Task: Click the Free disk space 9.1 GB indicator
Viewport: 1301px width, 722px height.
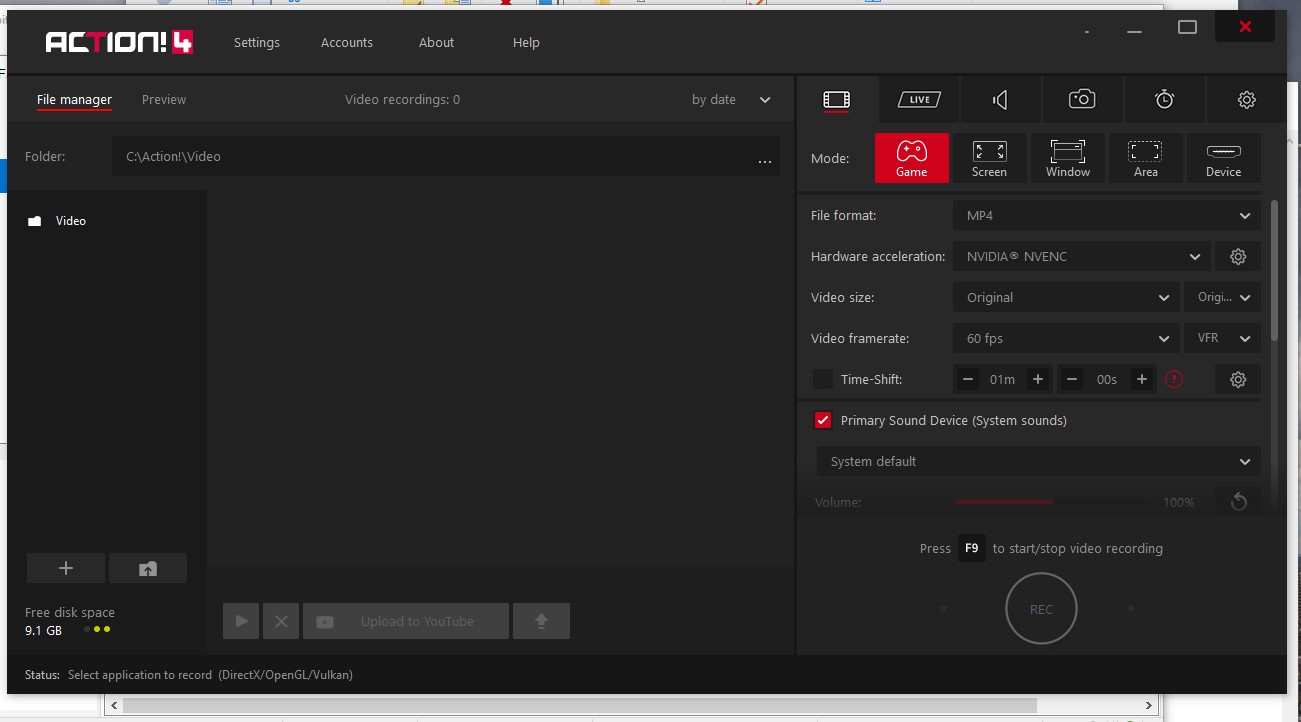Action: click(x=70, y=621)
